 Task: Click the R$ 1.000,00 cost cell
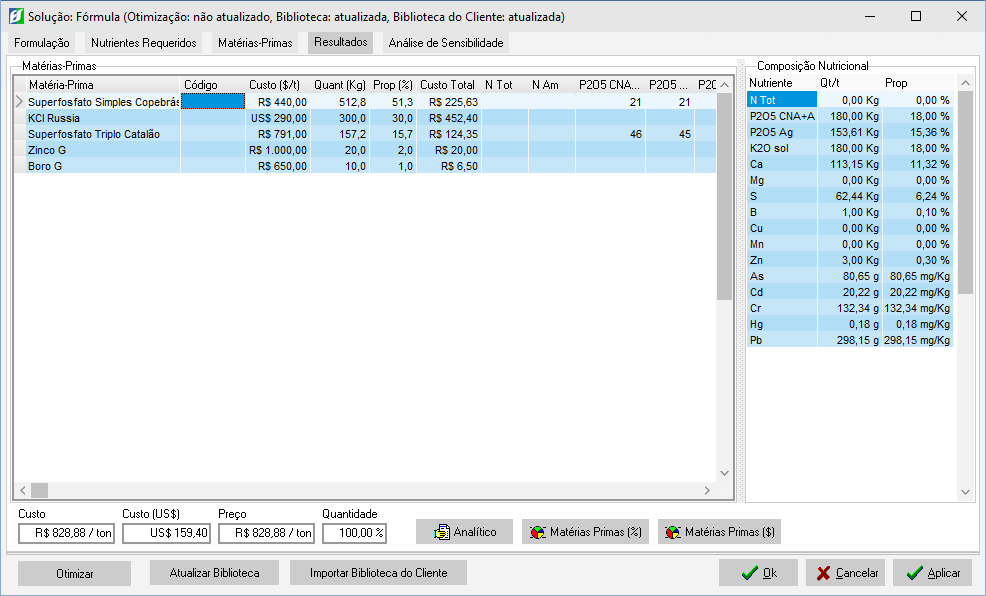point(277,150)
